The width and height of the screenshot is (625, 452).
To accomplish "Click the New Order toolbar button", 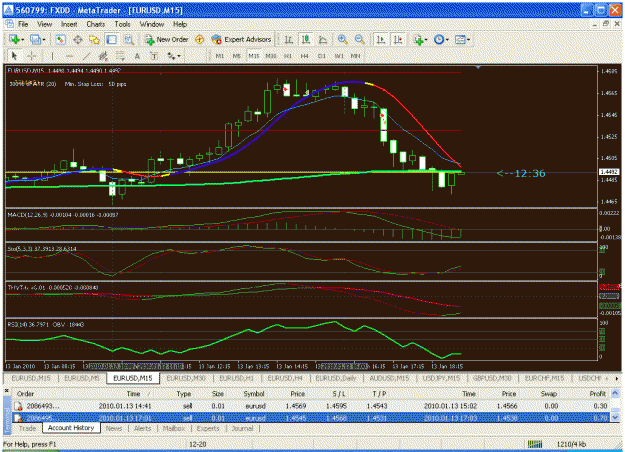I will (x=166, y=39).
